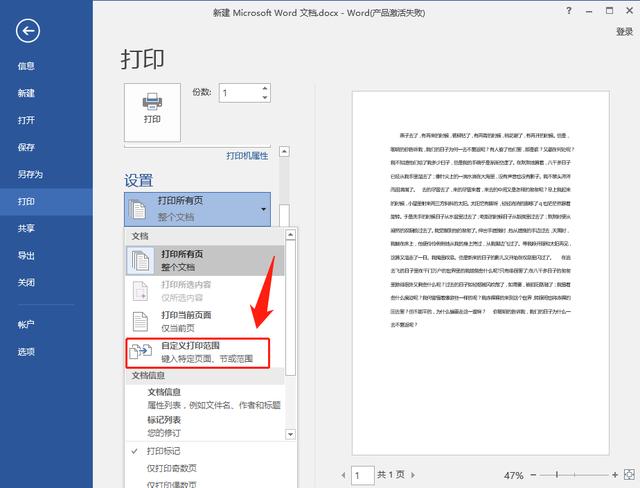Select 打印所有页 option in the list

(x=204, y=260)
